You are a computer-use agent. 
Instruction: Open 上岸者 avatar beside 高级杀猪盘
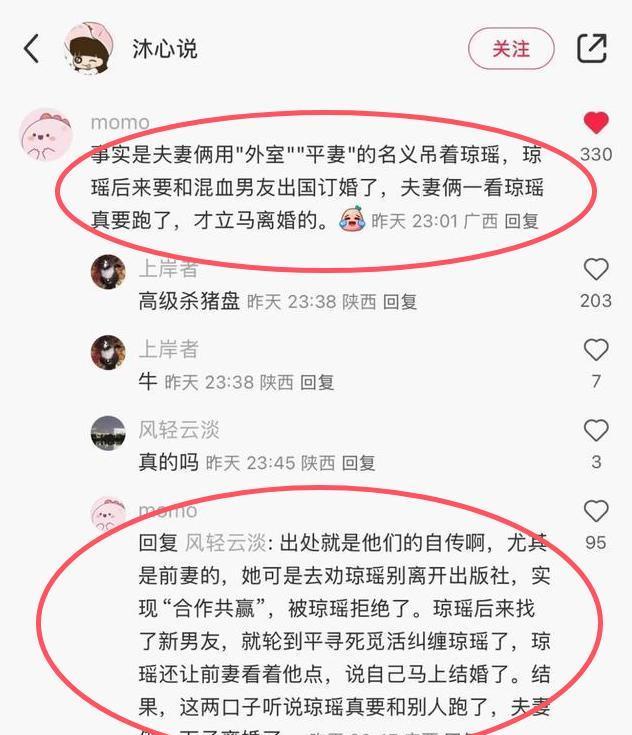coord(108,272)
